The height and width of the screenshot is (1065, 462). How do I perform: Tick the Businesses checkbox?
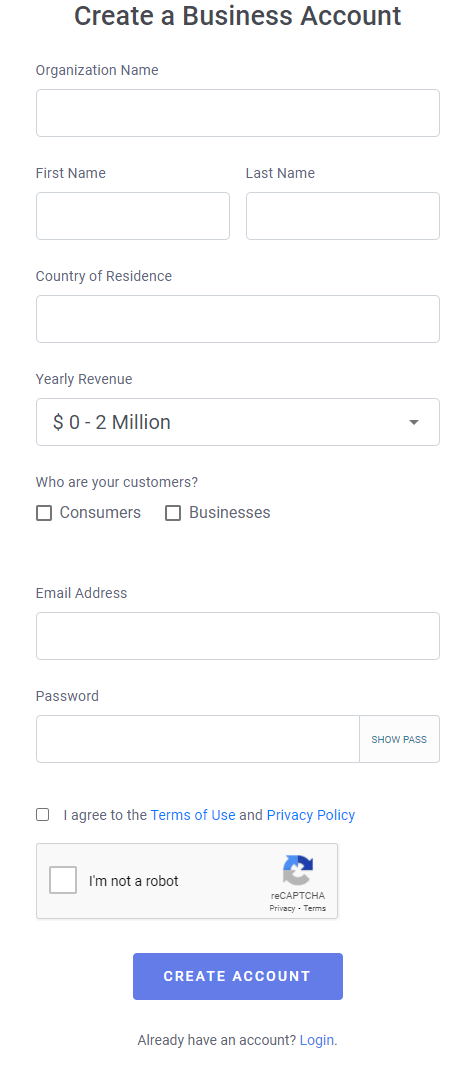(173, 513)
